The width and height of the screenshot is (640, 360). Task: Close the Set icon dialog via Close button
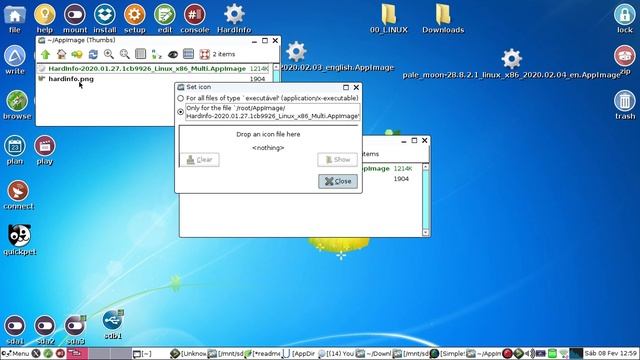tap(338, 181)
